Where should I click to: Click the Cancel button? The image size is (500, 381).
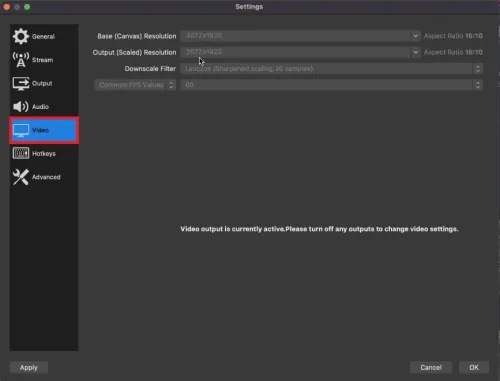(431, 367)
